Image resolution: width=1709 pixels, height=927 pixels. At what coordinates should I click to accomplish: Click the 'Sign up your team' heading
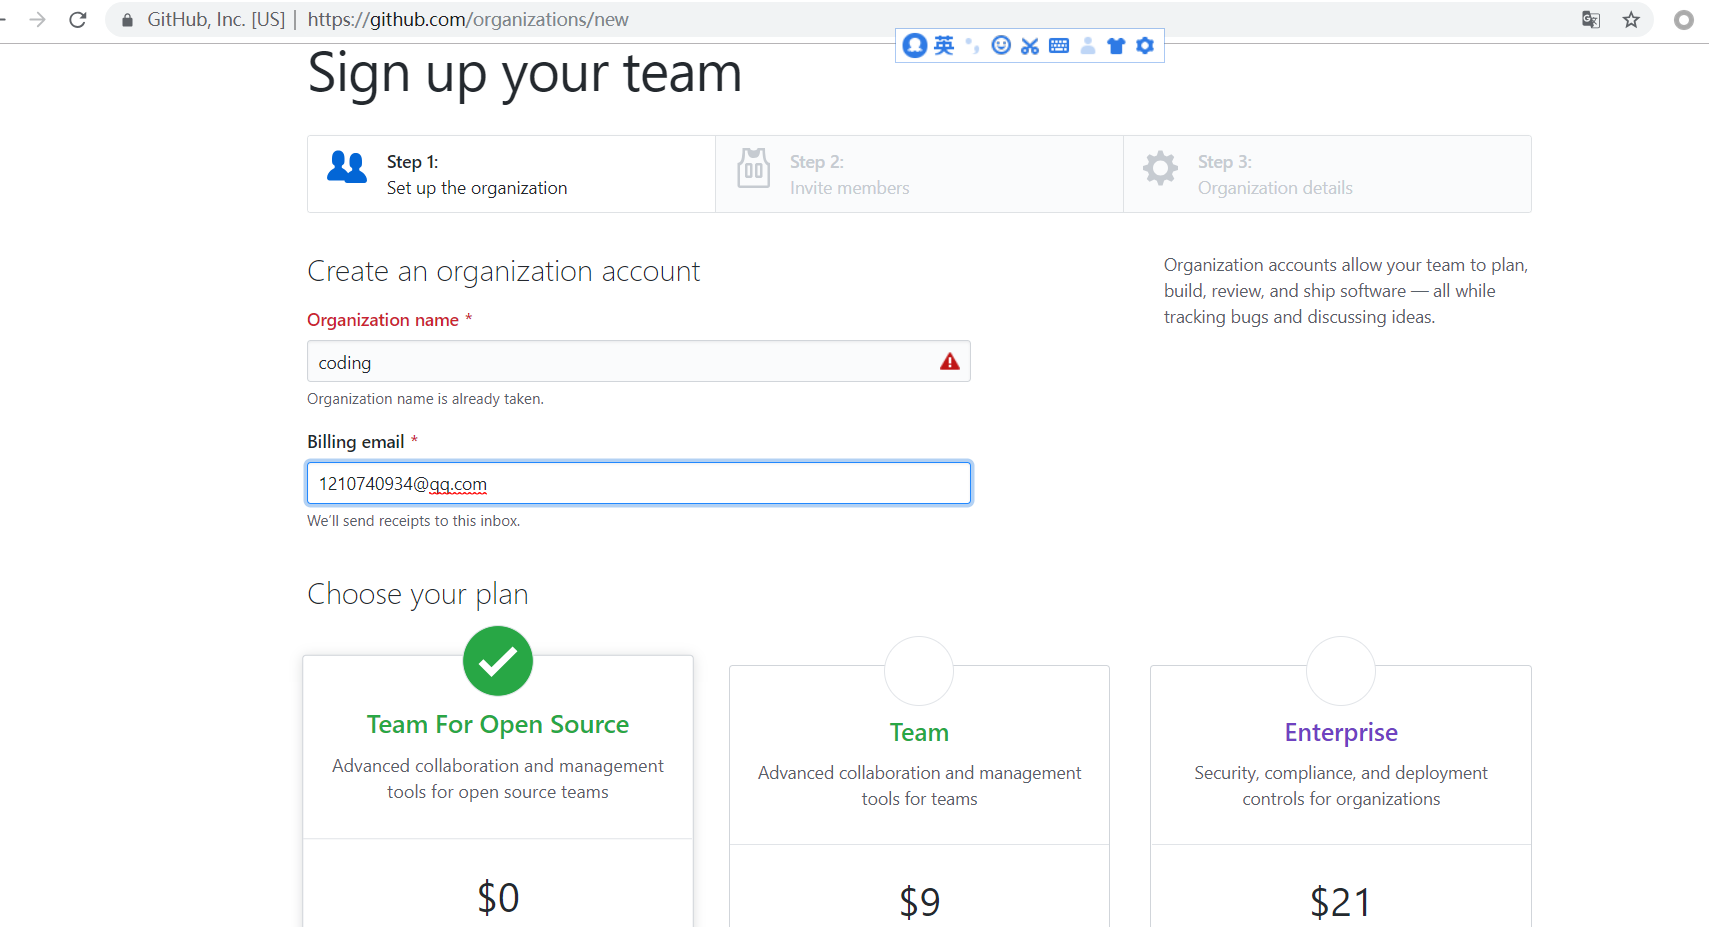525,73
